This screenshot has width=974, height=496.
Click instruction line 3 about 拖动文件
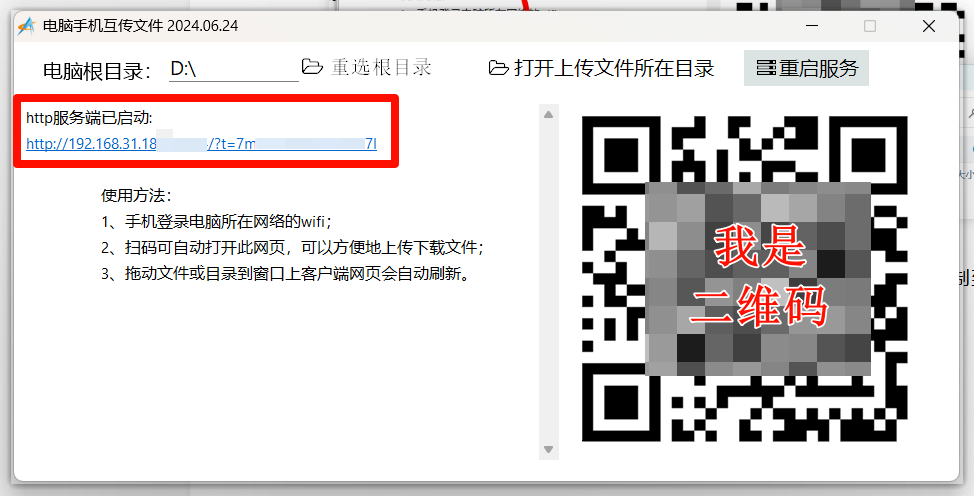[286, 273]
